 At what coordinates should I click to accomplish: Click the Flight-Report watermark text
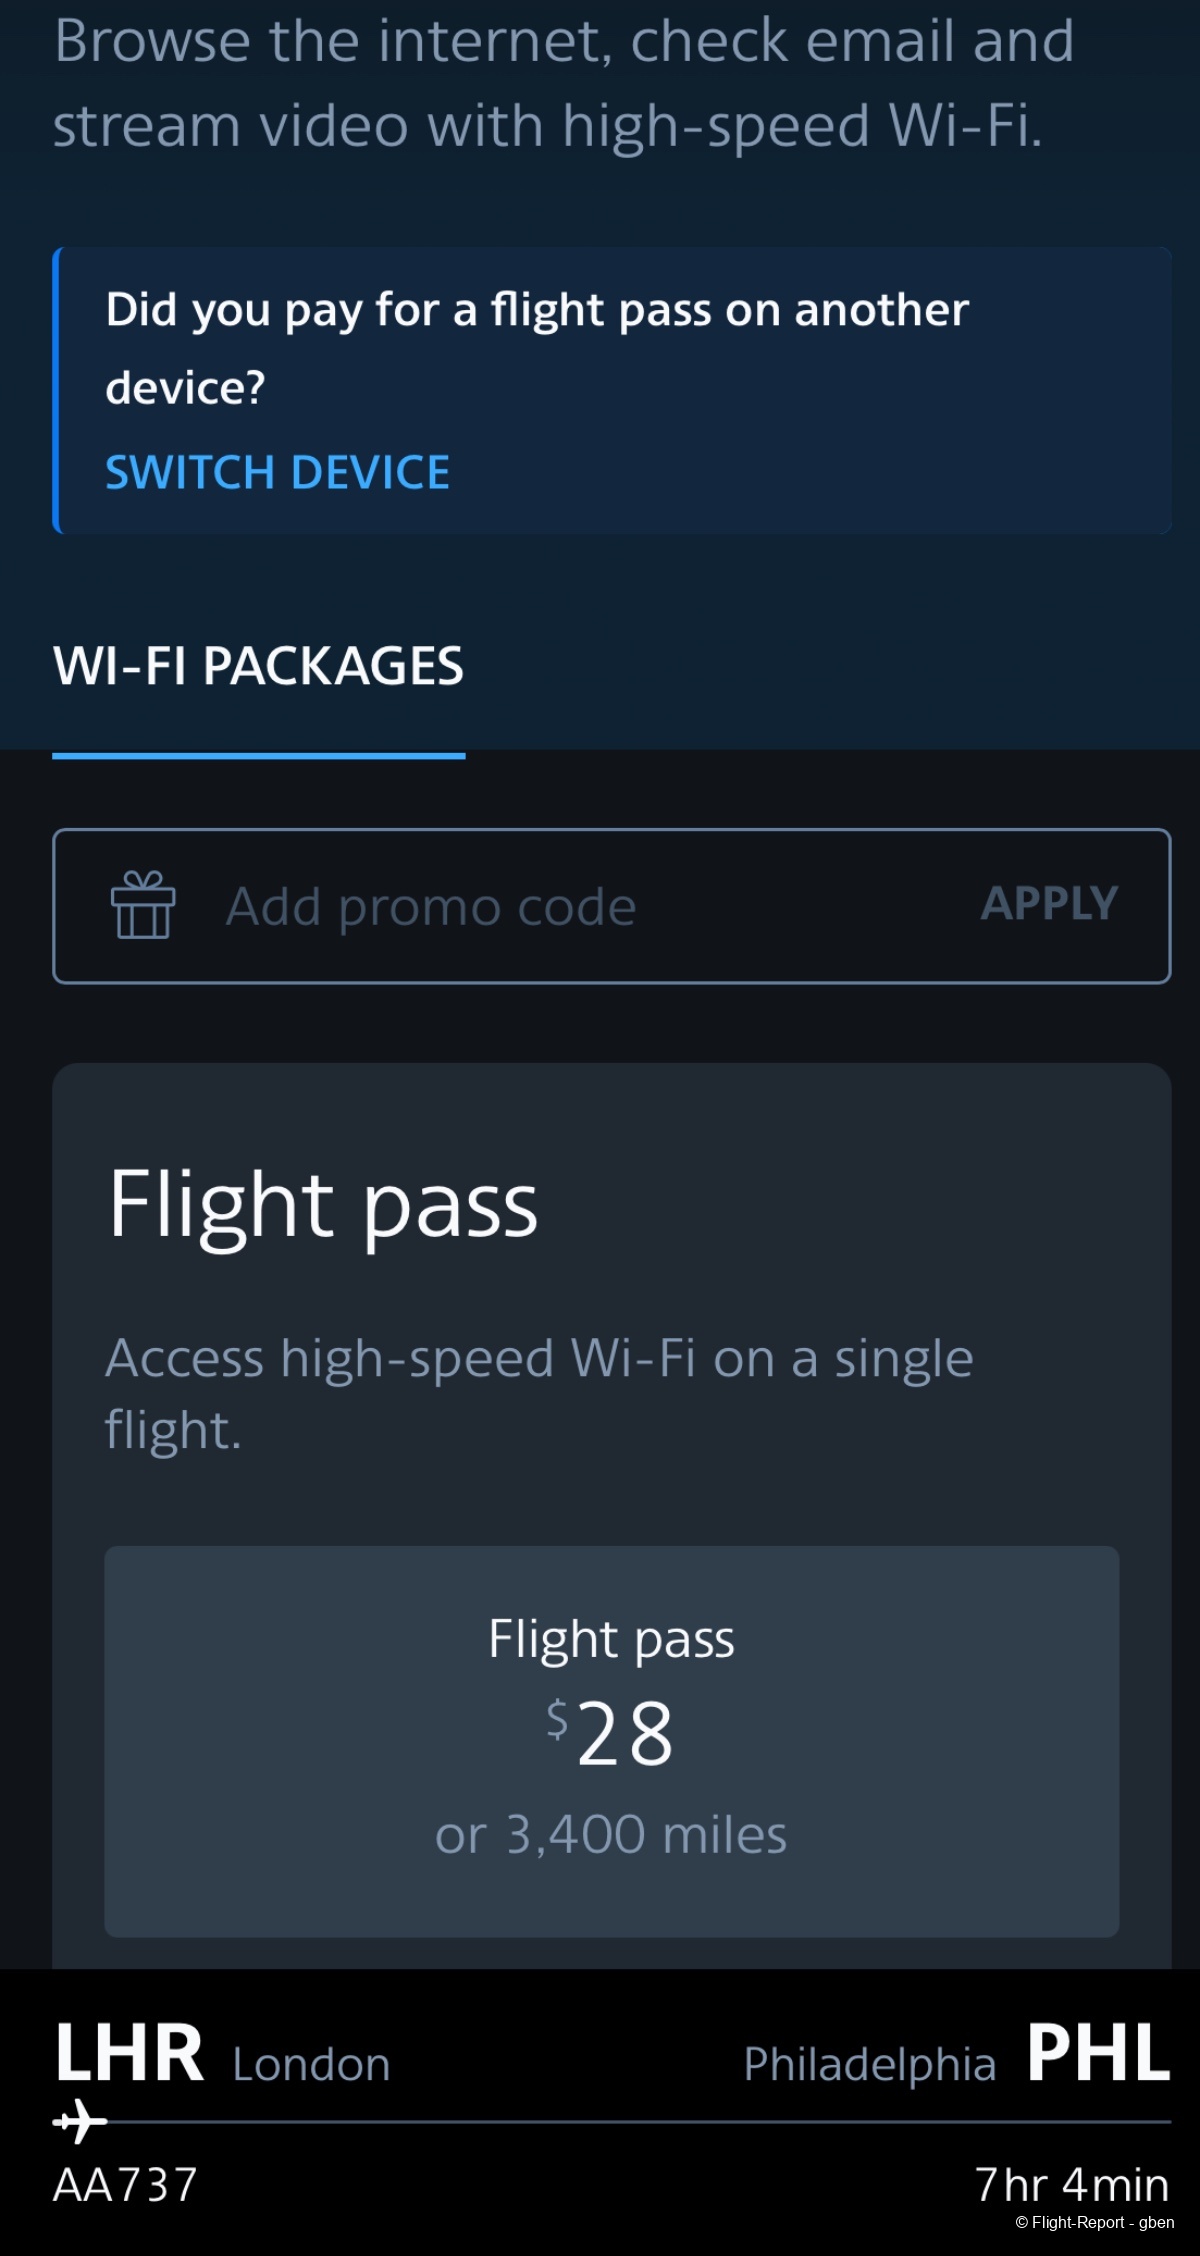pos(1094,2222)
